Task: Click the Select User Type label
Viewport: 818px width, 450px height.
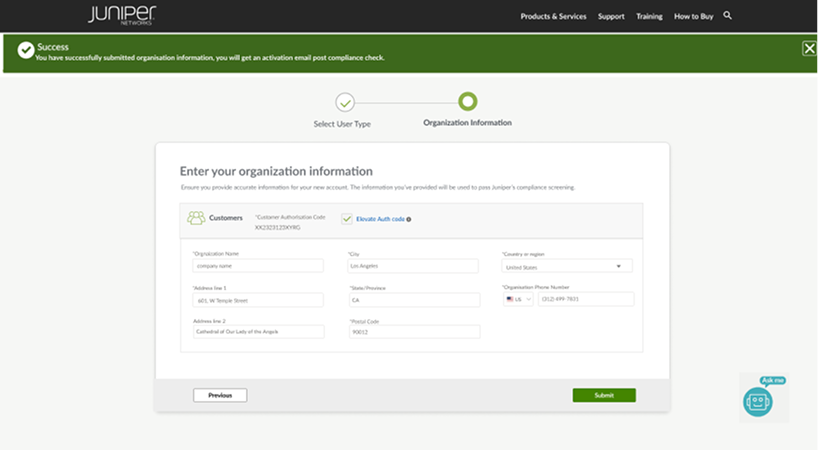Action: coord(342,124)
